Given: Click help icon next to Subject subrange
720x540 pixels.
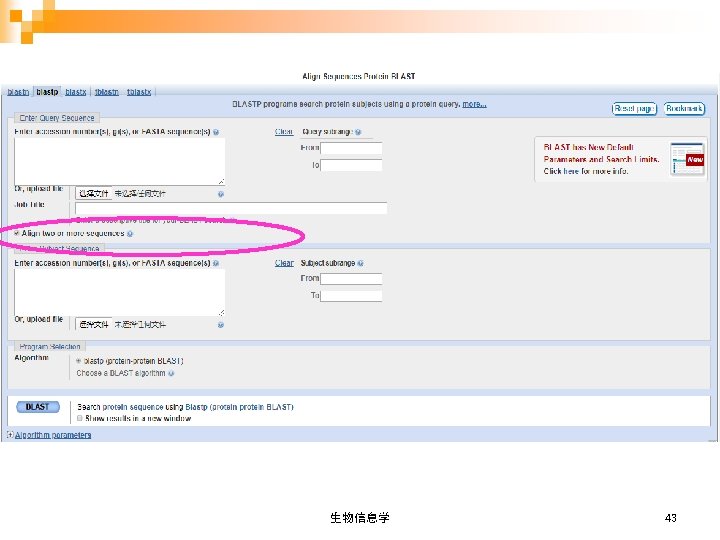Looking at the screenshot, I should point(360,264).
